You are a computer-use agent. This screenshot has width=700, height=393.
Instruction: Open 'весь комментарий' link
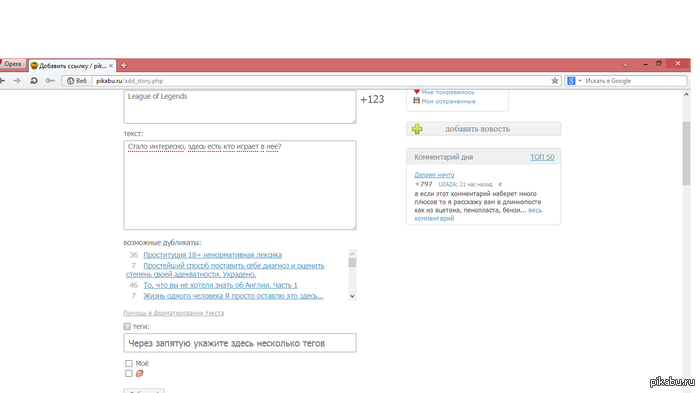click(x=478, y=214)
